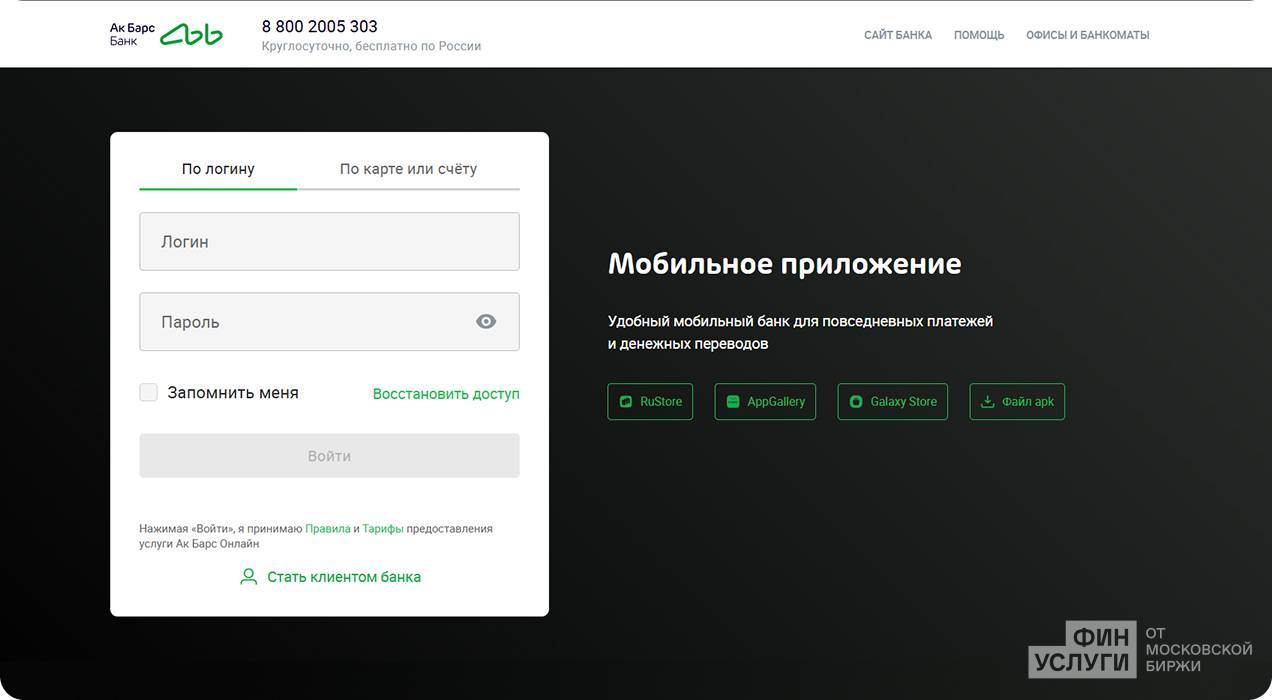Open the 'Тарифы' link
The width and height of the screenshot is (1272, 700).
click(x=383, y=529)
